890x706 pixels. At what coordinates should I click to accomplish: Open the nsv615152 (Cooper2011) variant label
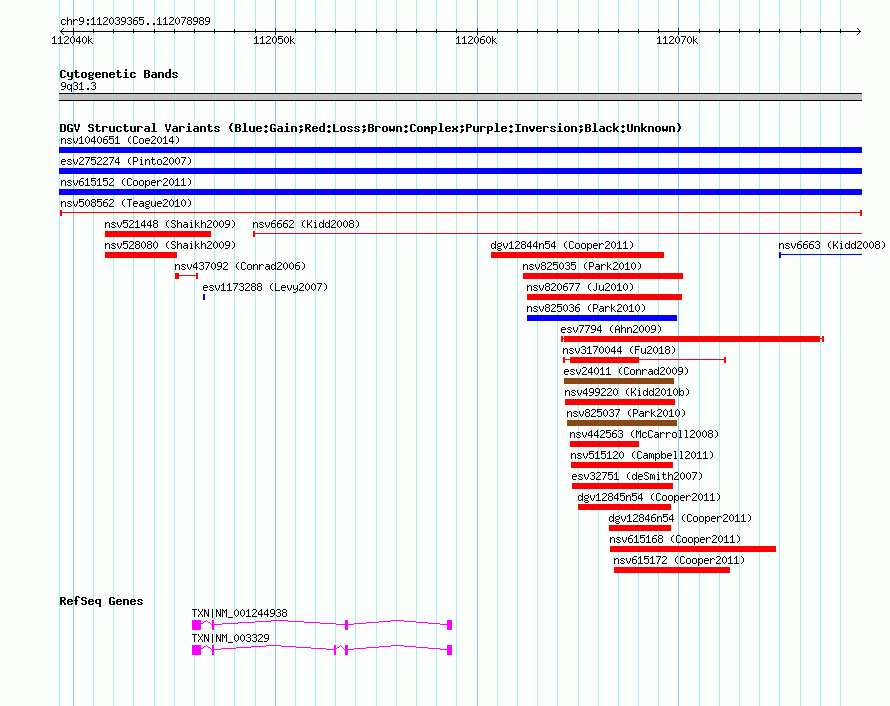126,182
